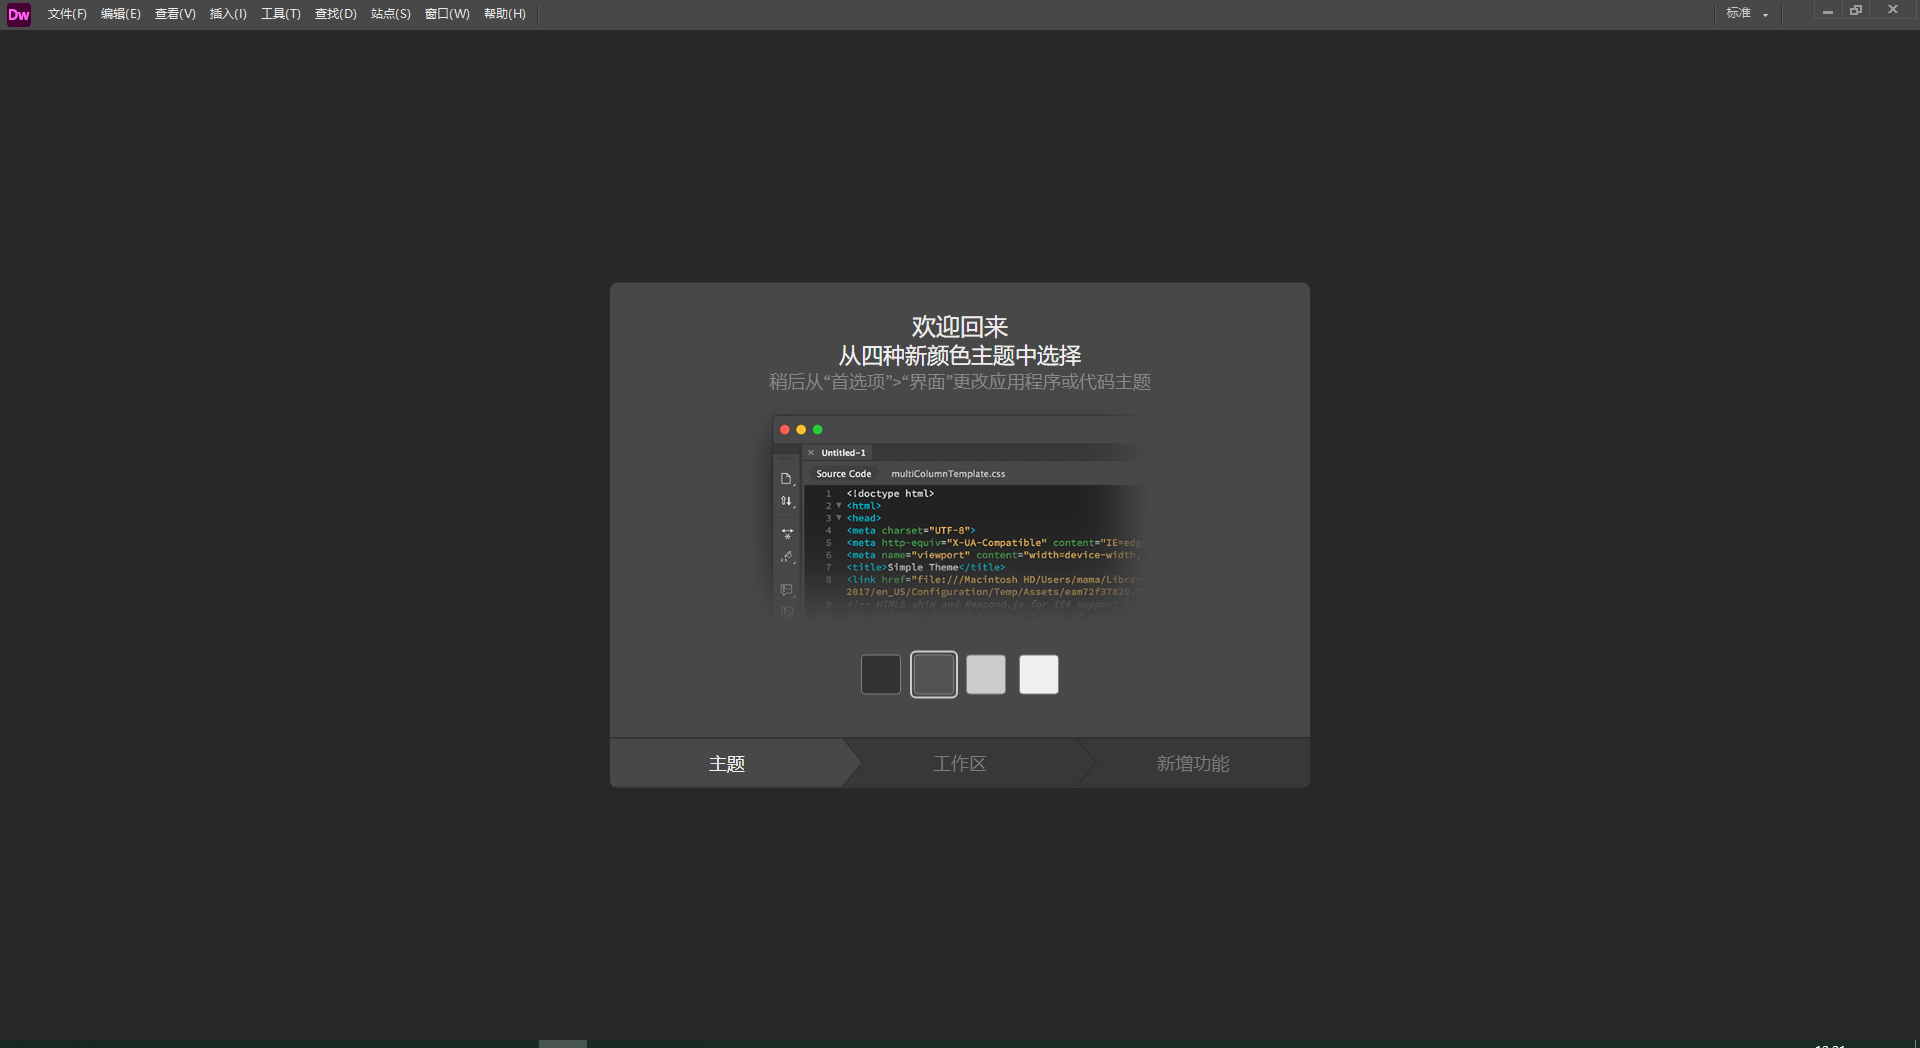
Task: Open the 帮助(H) menu
Action: pyautogui.click(x=505, y=14)
